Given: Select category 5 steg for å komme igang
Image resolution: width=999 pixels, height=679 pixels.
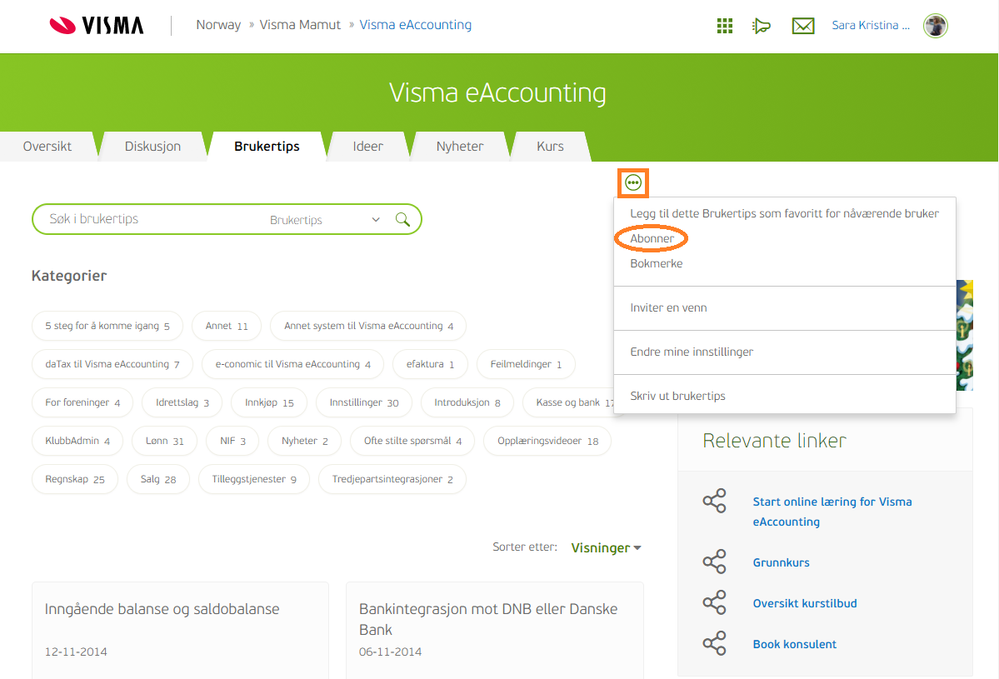Looking at the screenshot, I should [x=107, y=326].
